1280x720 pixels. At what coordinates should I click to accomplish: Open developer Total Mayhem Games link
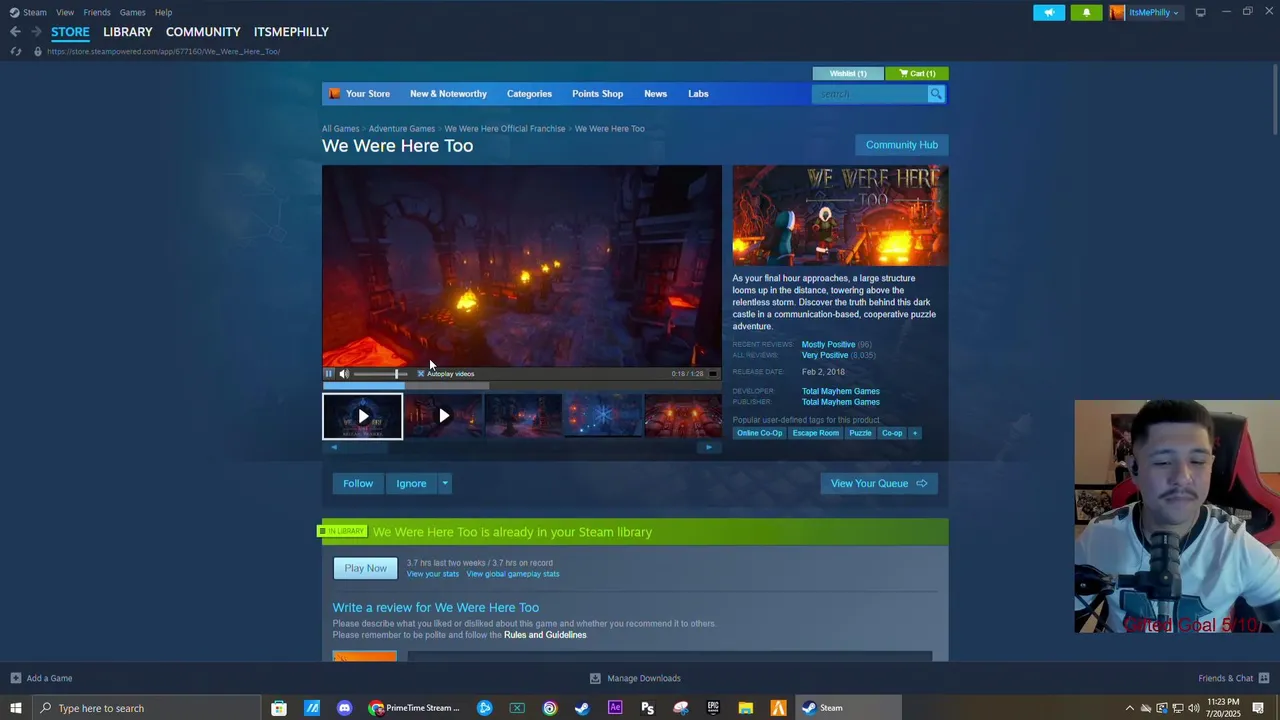(x=841, y=391)
